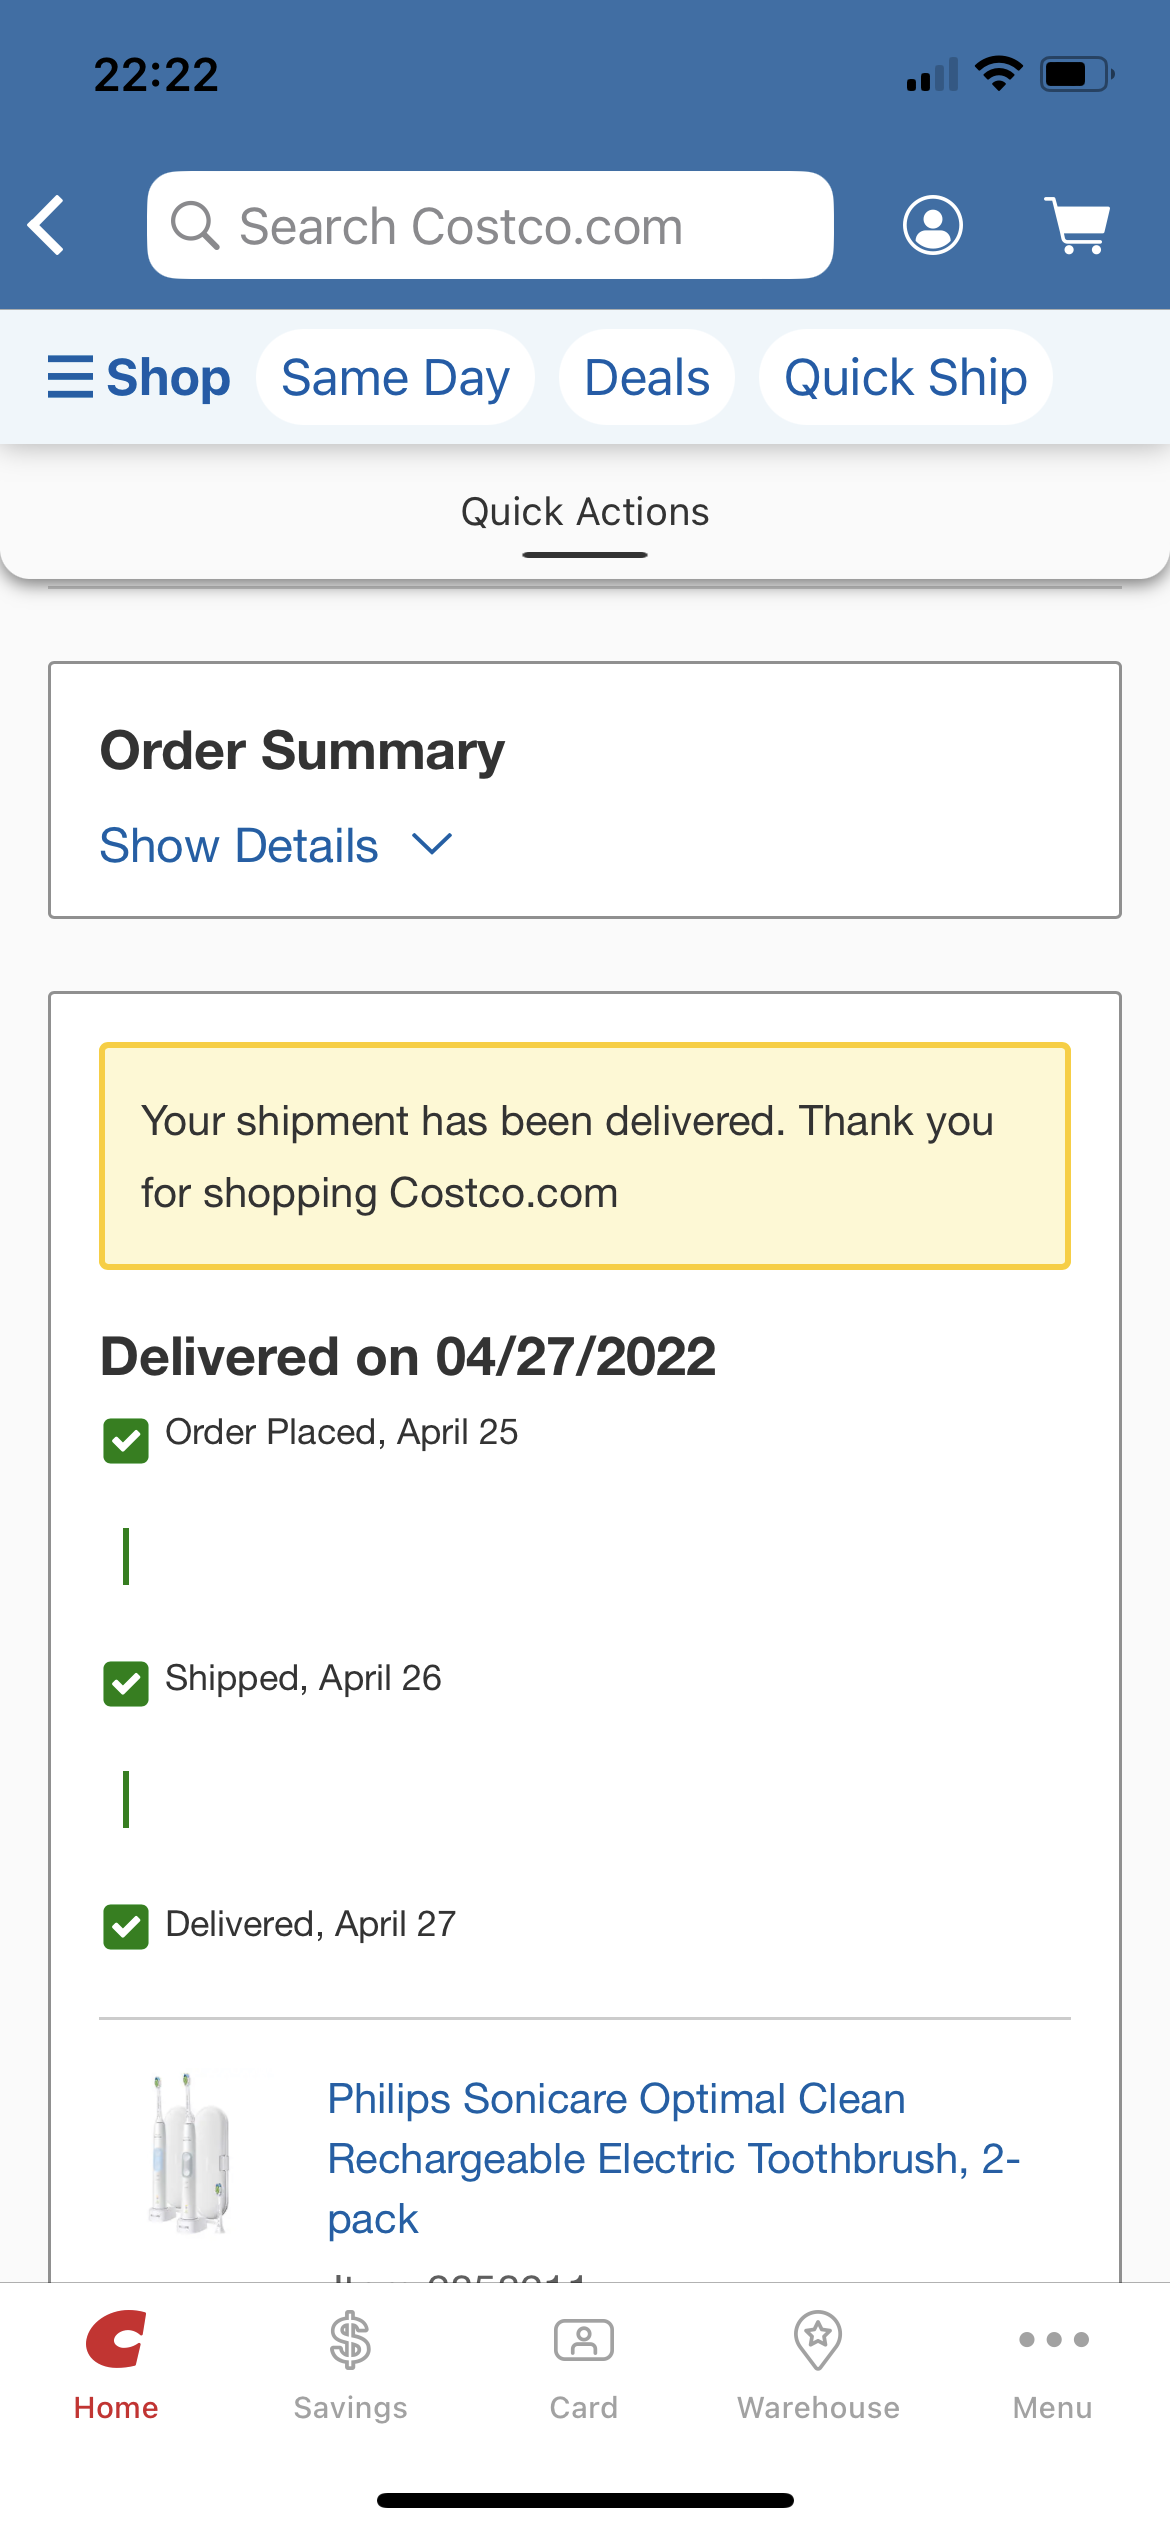This screenshot has height=2532, width=1170.
Task: Go to the Savings tab
Action: click(x=350, y=2364)
